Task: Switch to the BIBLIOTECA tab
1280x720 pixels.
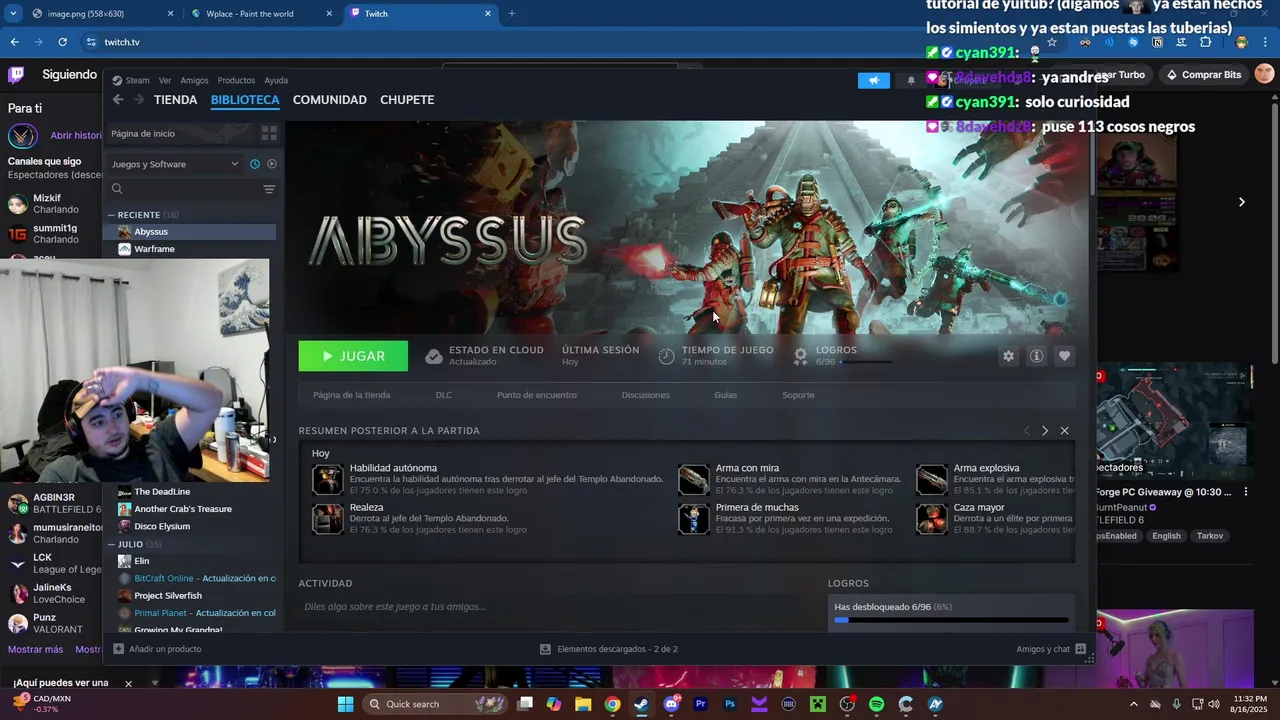Action: point(245,100)
